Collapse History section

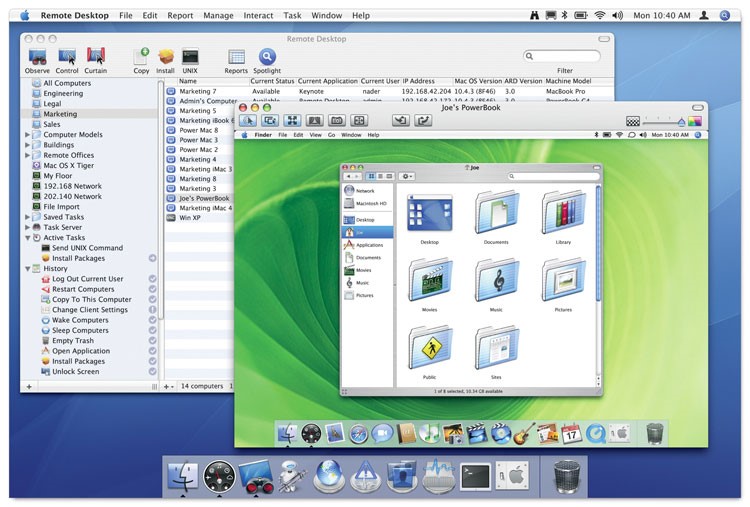click(x=27, y=269)
